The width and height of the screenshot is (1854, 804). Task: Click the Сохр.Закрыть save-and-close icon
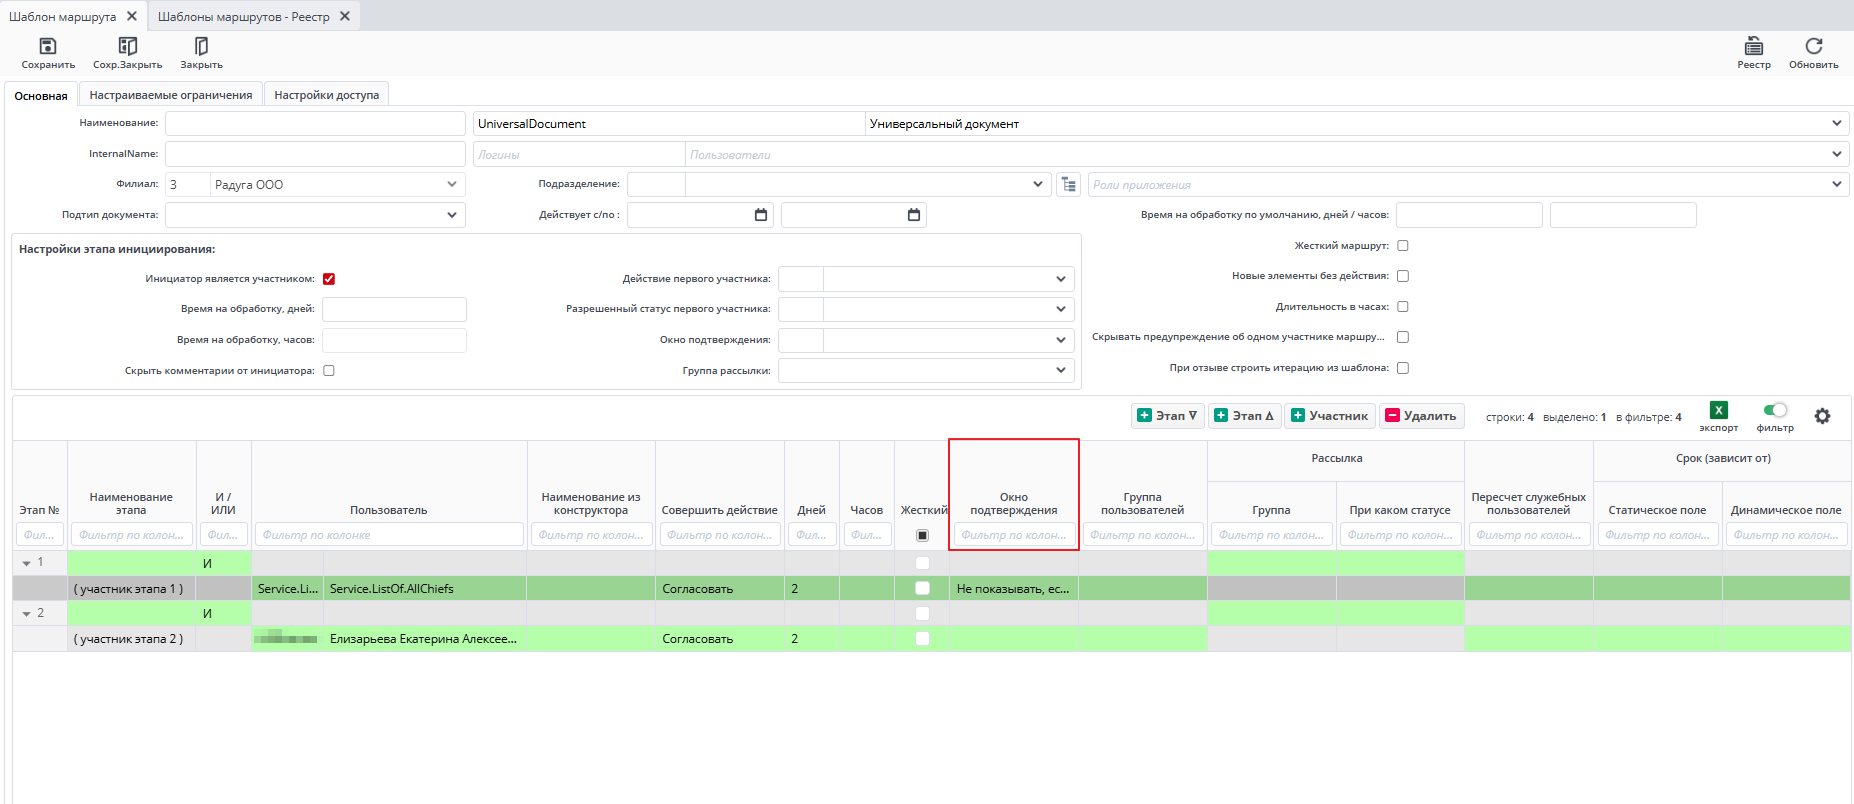point(127,47)
